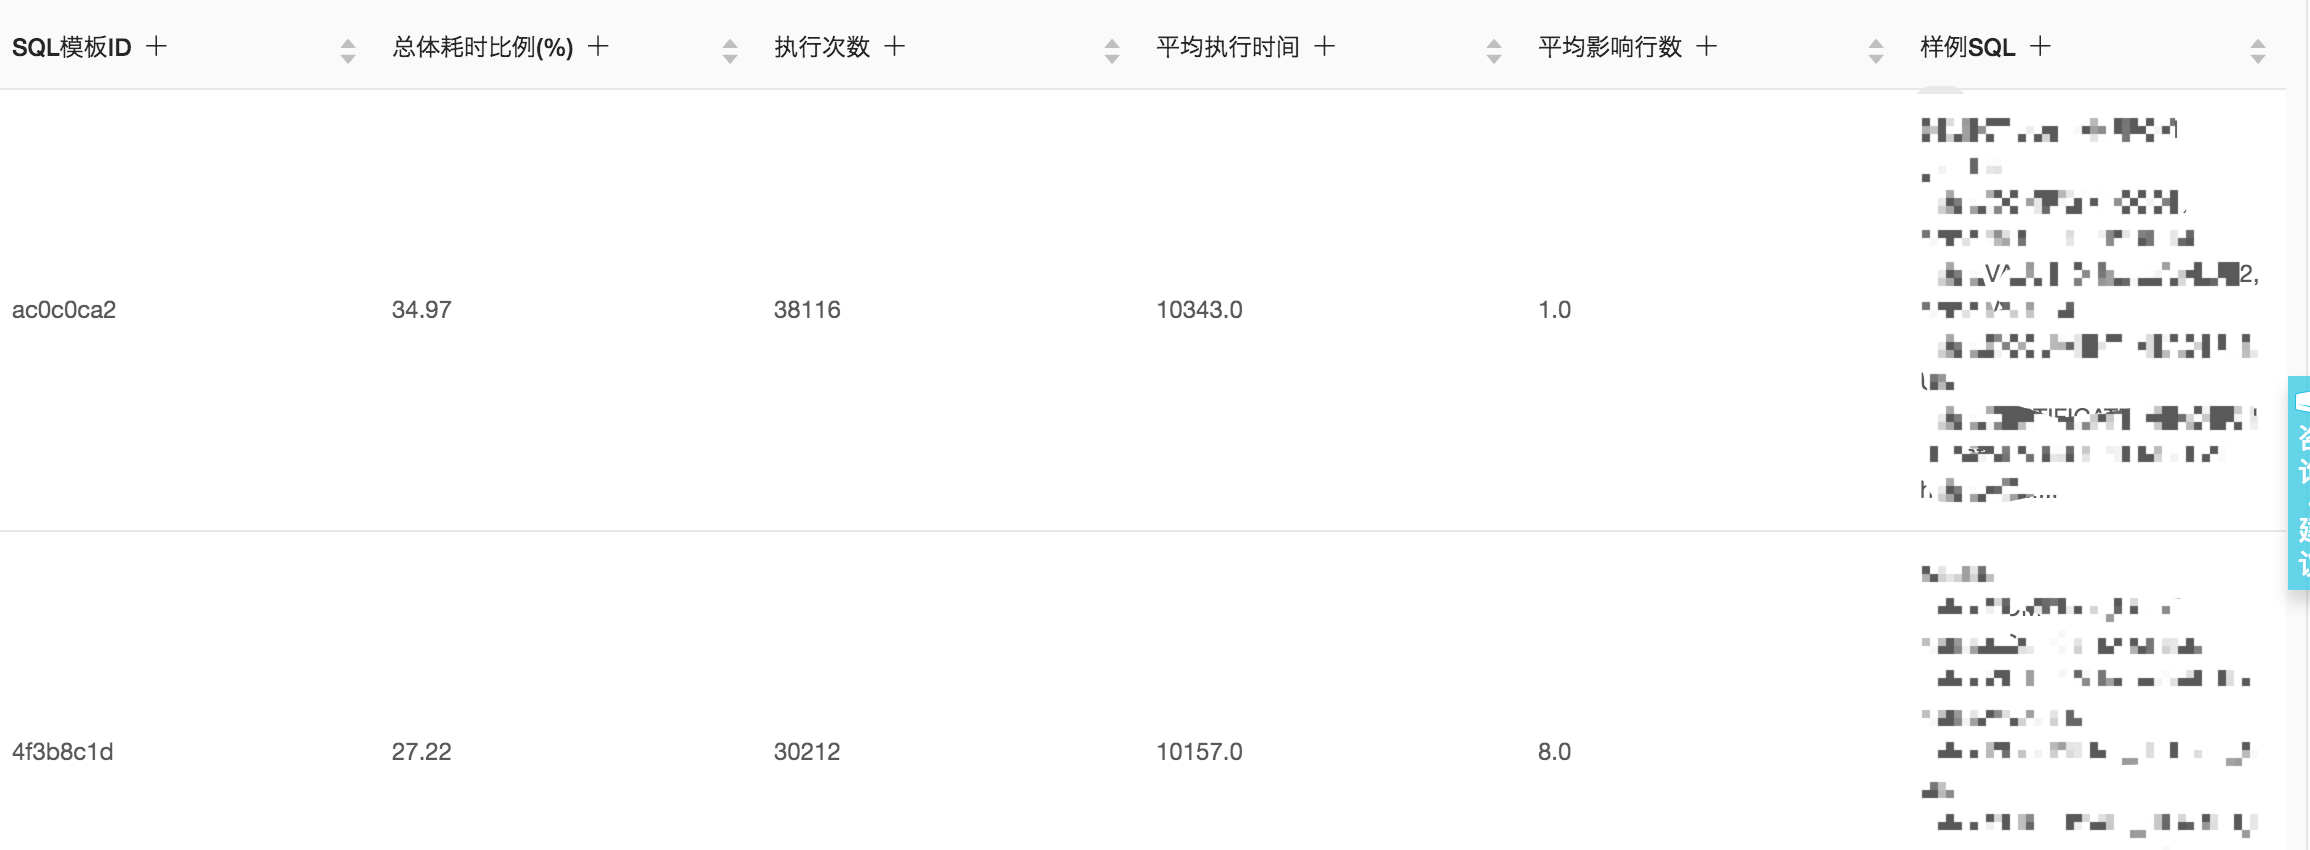
Task: Click 总体耗时比例(%) column header label
Action: pyautogui.click(x=483, y=47)
